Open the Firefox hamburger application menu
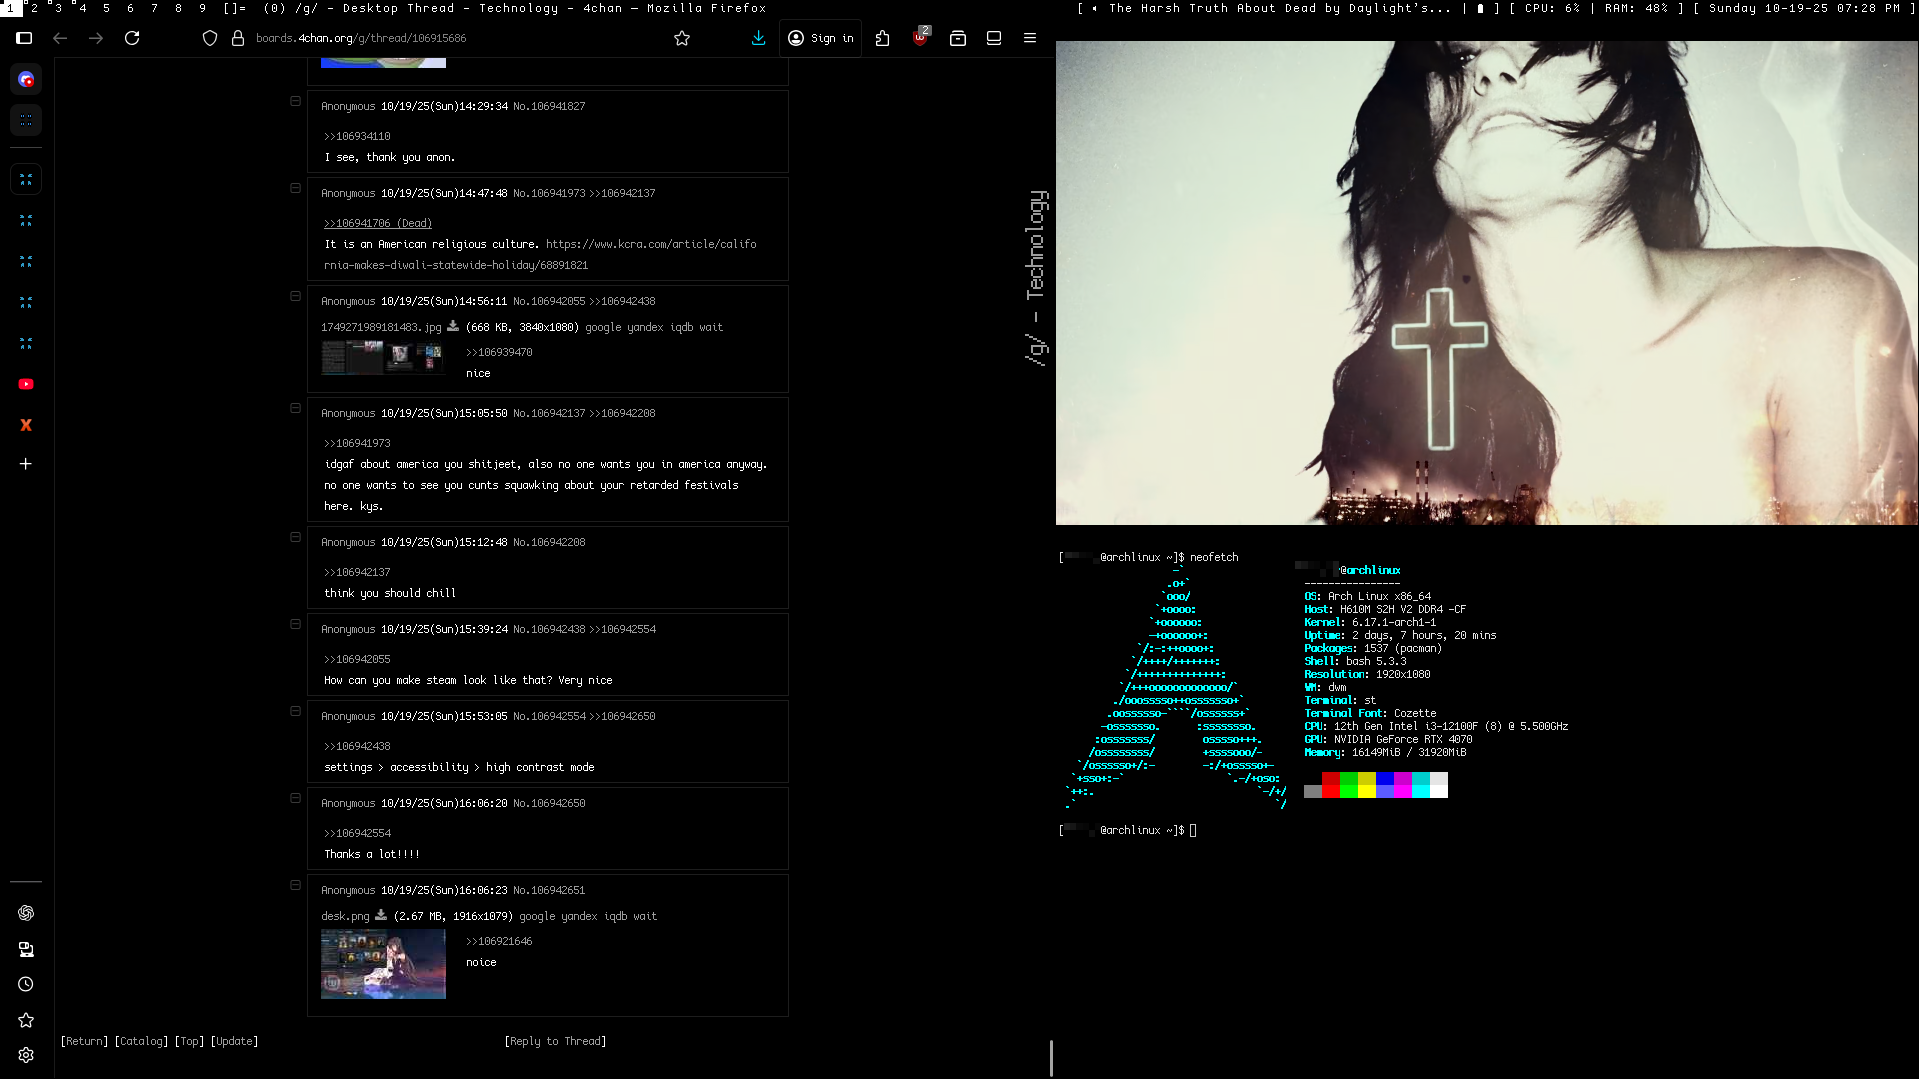This screenshot has height=1079, width=1919. click(1030, 38)
